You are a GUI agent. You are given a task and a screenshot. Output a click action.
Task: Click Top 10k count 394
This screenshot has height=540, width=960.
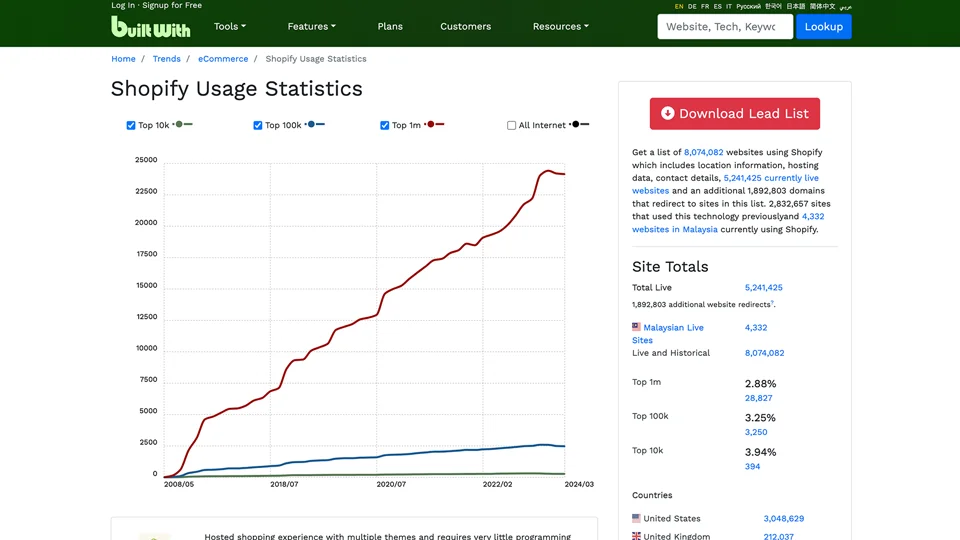tap(752, 467)
